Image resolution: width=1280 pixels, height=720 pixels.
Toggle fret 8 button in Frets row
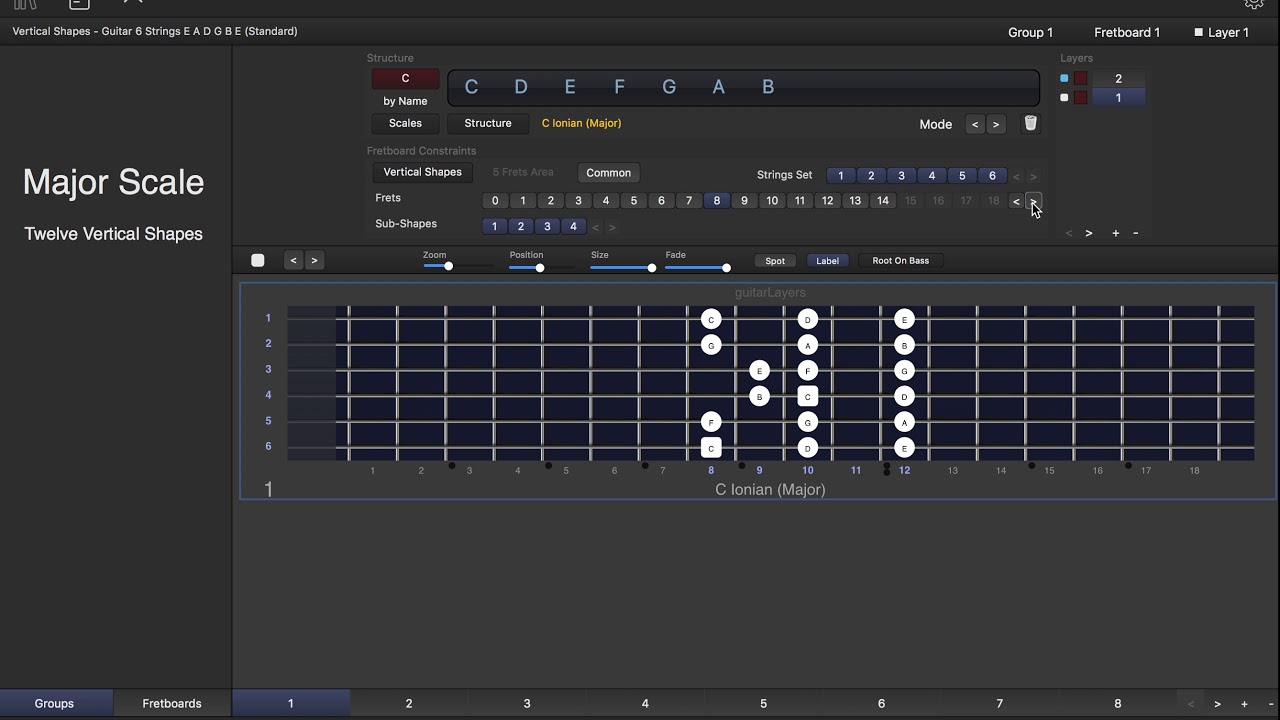coord(716,201)
